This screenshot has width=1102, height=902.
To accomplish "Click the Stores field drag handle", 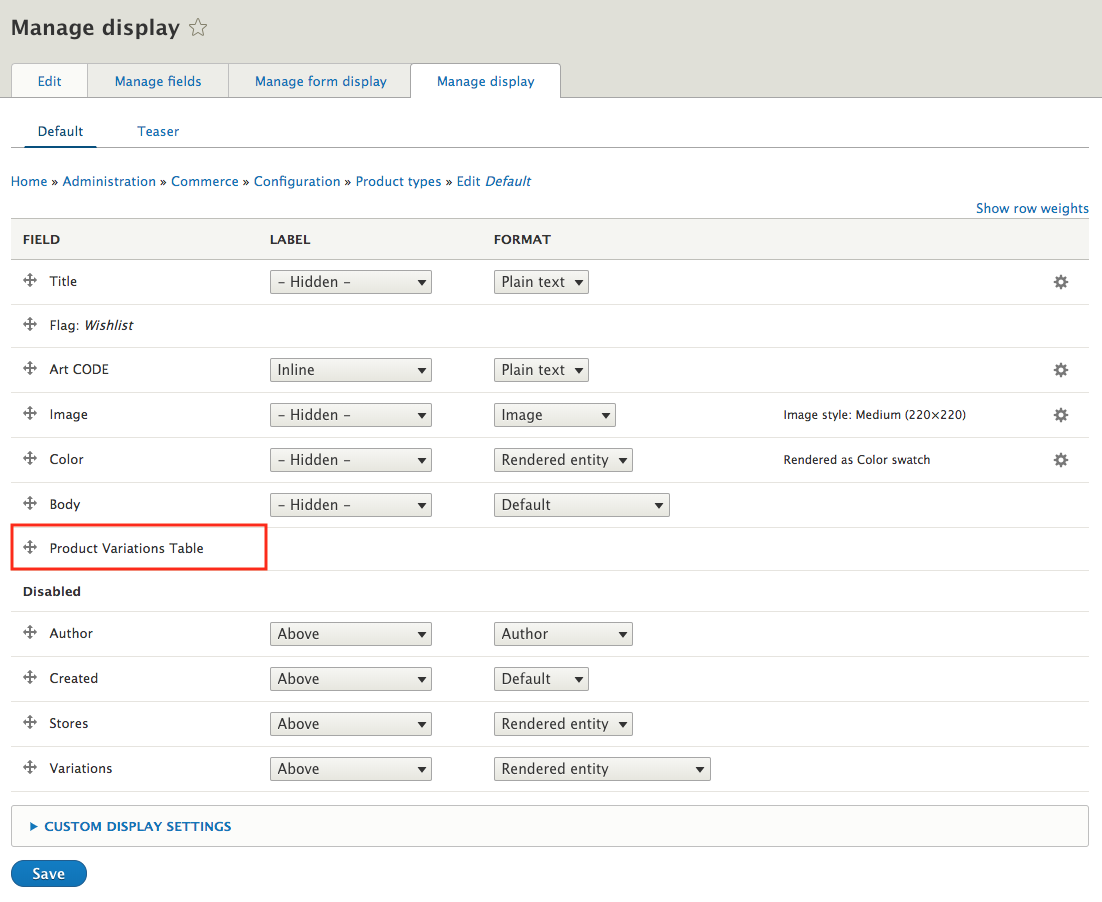I will pyautogui.click(x=30, y=723).
